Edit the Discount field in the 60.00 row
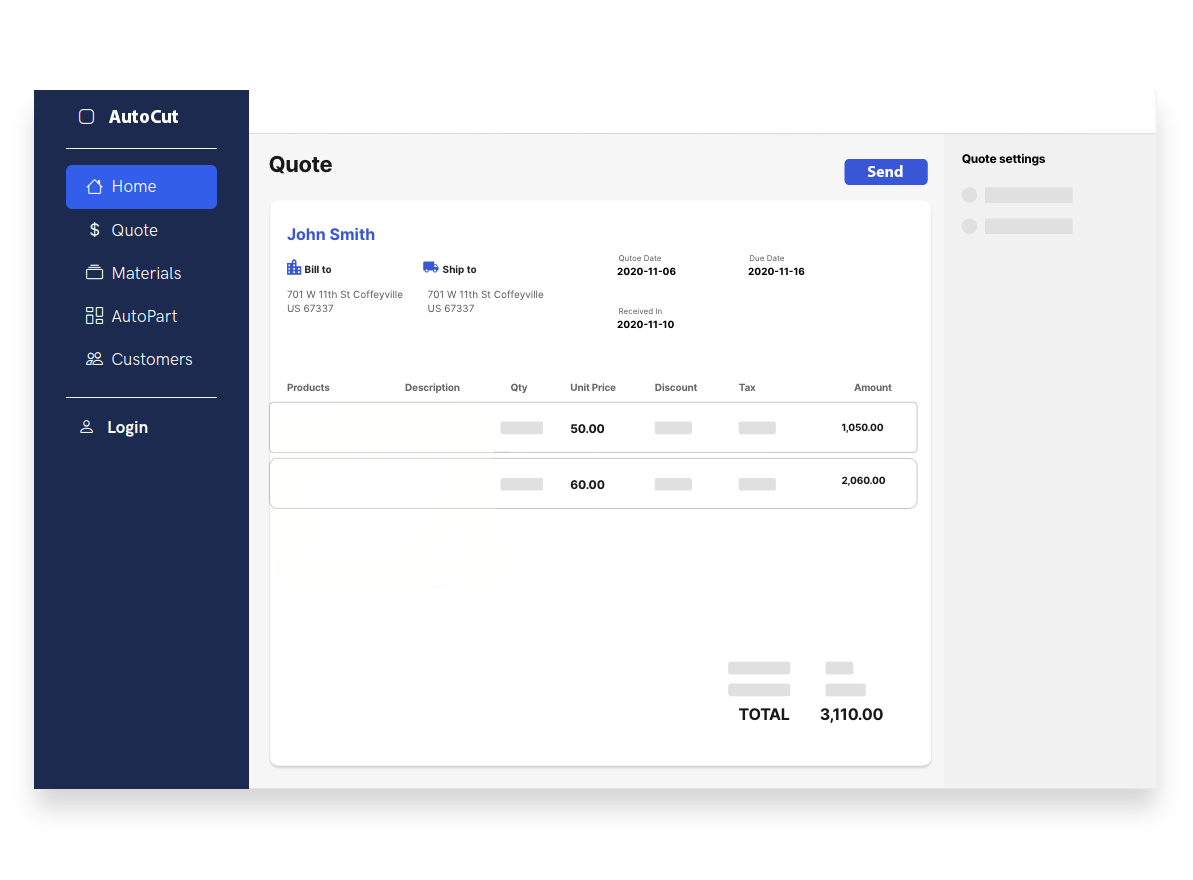The image size is (1193, 880). click(x=673, y=484)
